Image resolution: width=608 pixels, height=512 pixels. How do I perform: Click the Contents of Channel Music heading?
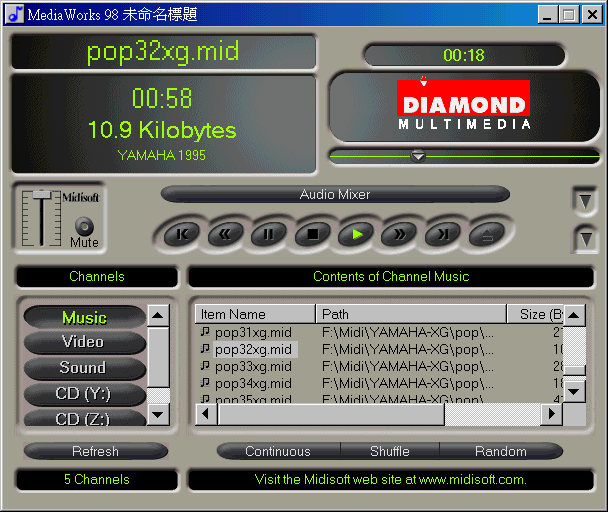(391, 277)
